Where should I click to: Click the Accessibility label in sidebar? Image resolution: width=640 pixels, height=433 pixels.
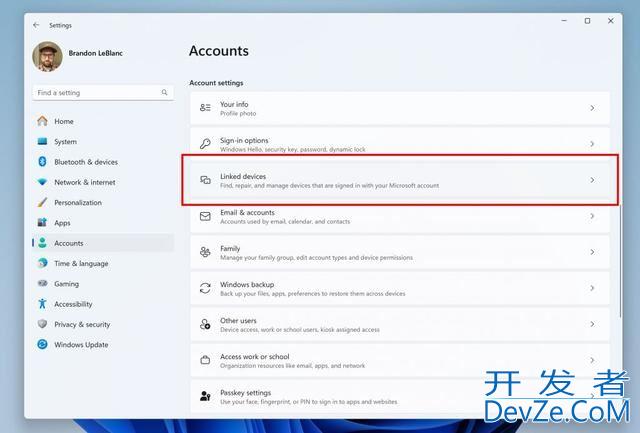73,304
